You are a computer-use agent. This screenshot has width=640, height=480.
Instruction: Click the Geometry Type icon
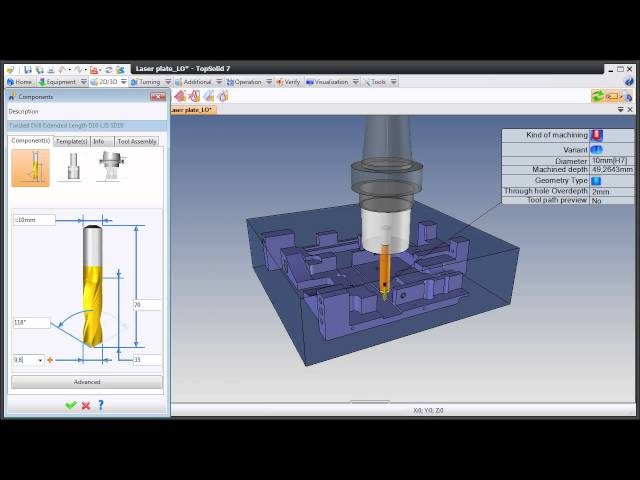[x=596, y=181]
